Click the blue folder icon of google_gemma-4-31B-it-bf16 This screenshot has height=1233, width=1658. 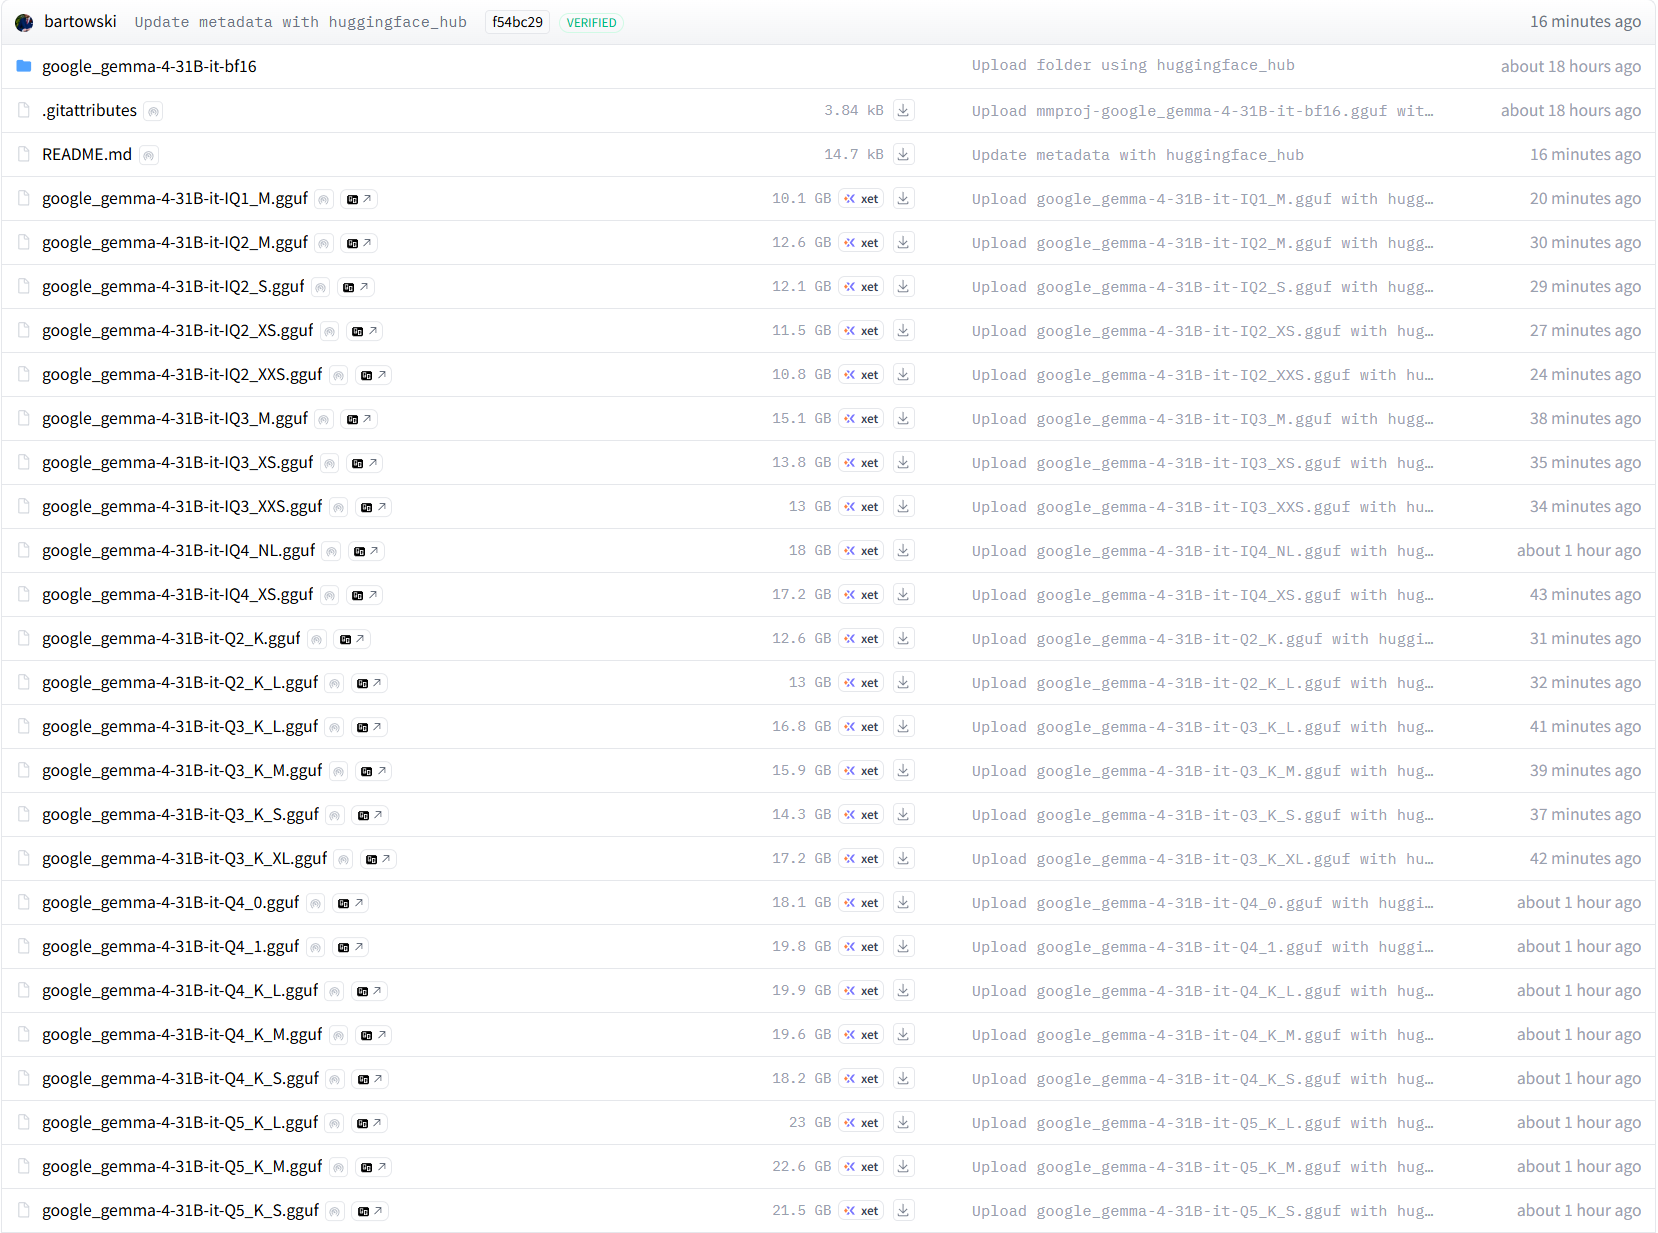tap(24, 66)
